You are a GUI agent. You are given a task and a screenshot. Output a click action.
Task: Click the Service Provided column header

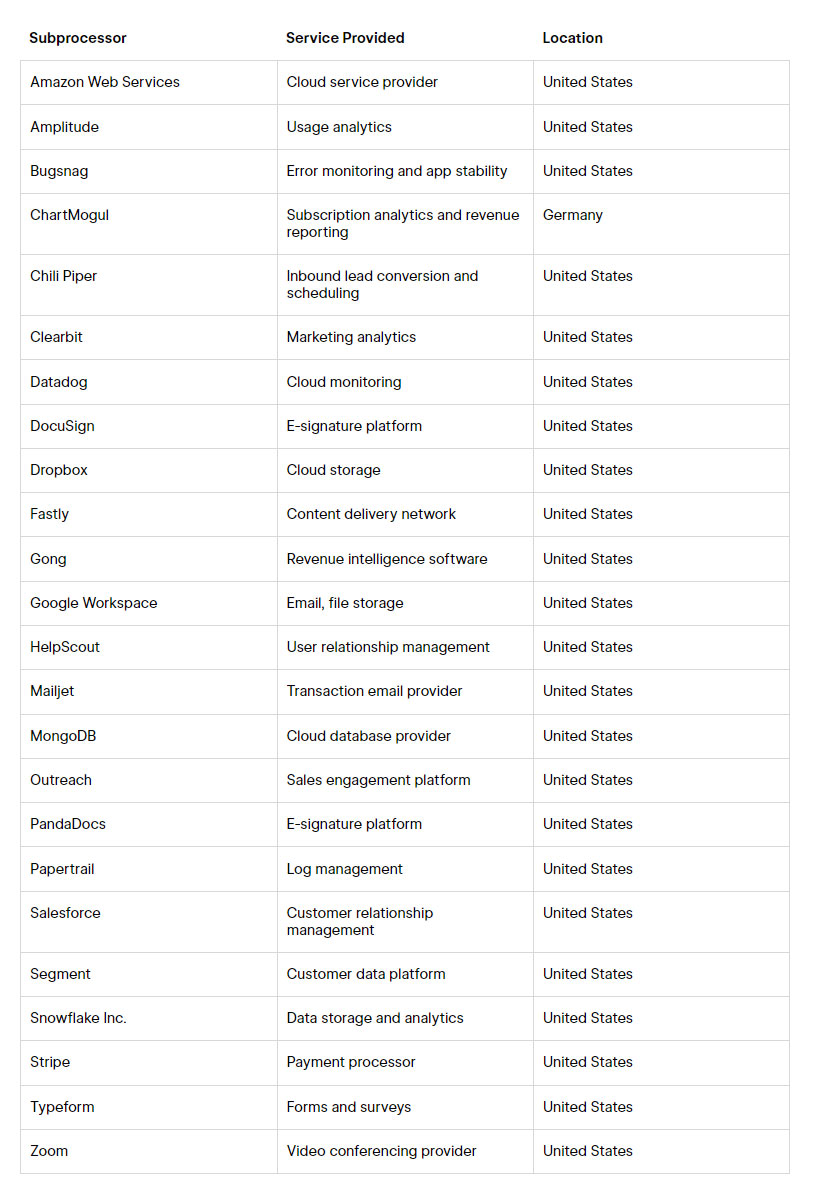[345, 38]
